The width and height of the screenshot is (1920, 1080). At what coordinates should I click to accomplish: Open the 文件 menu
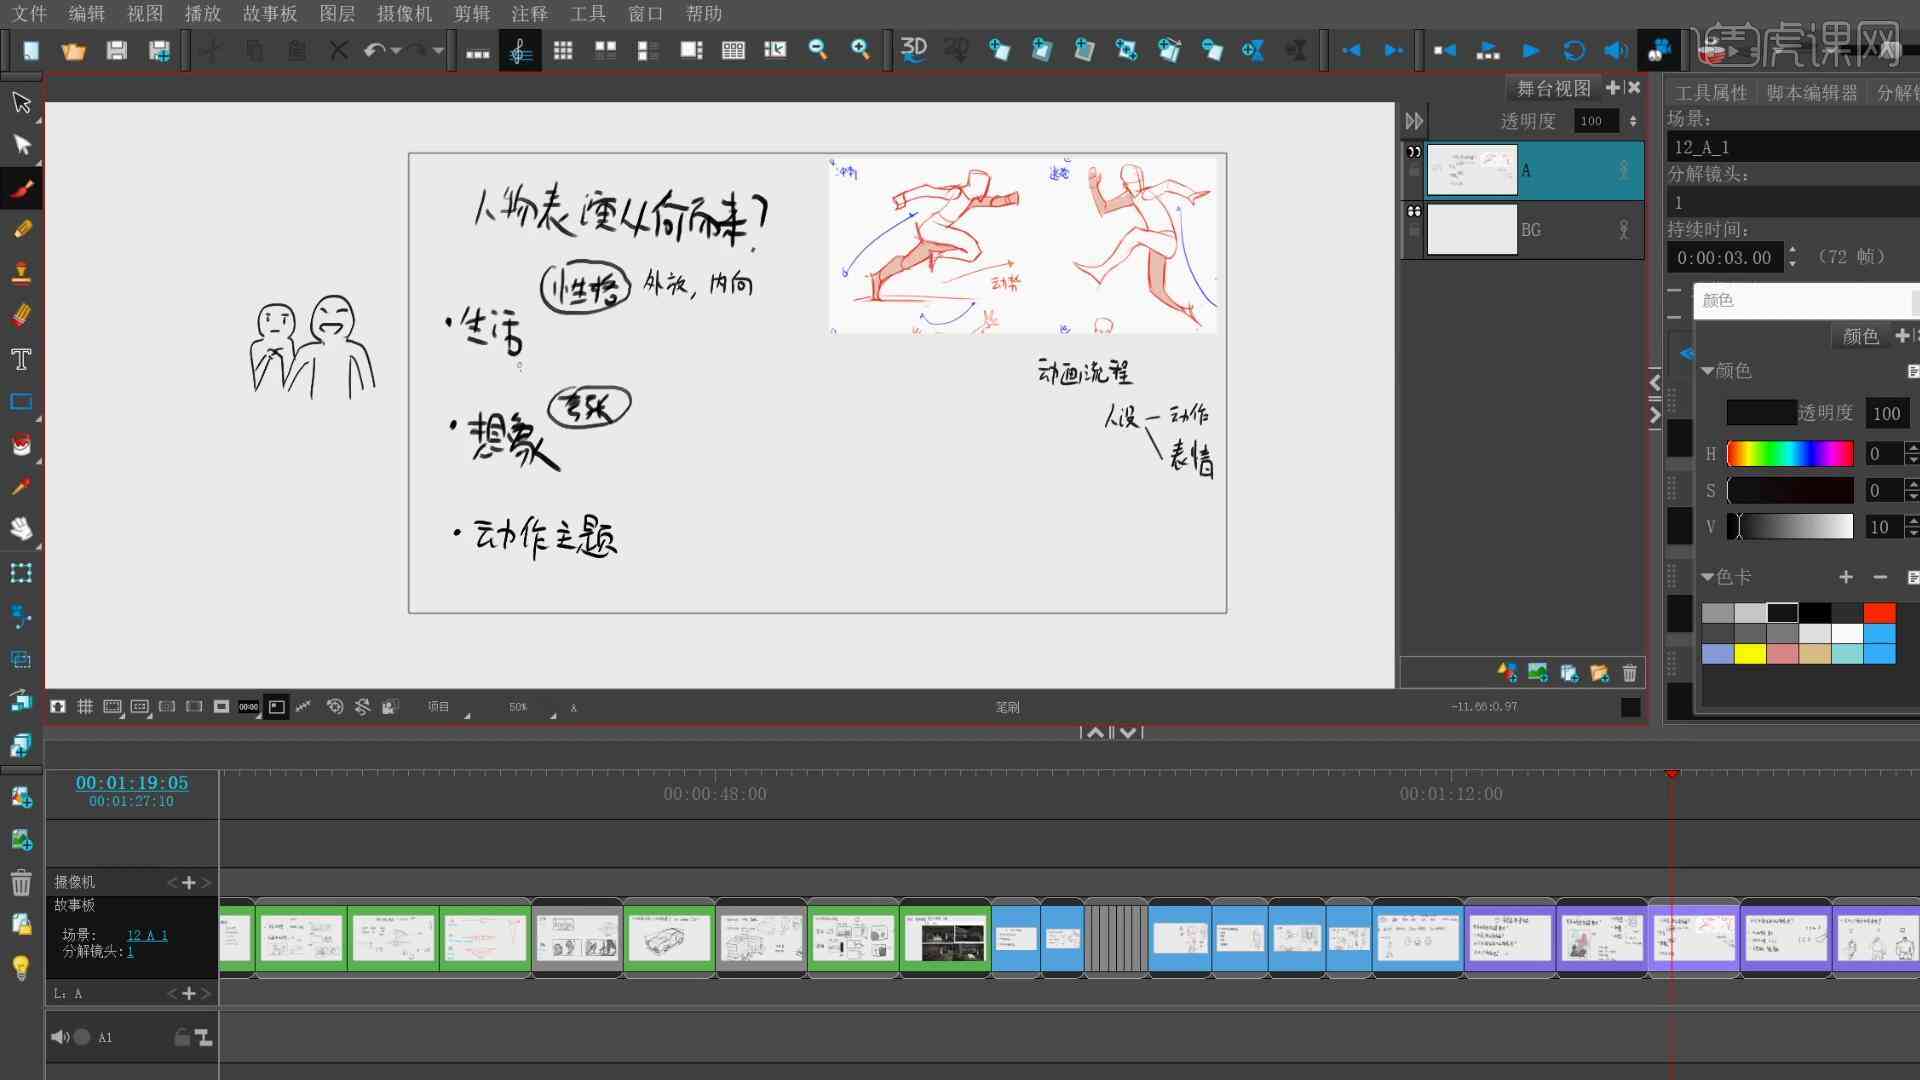click(x=30, y=14)
